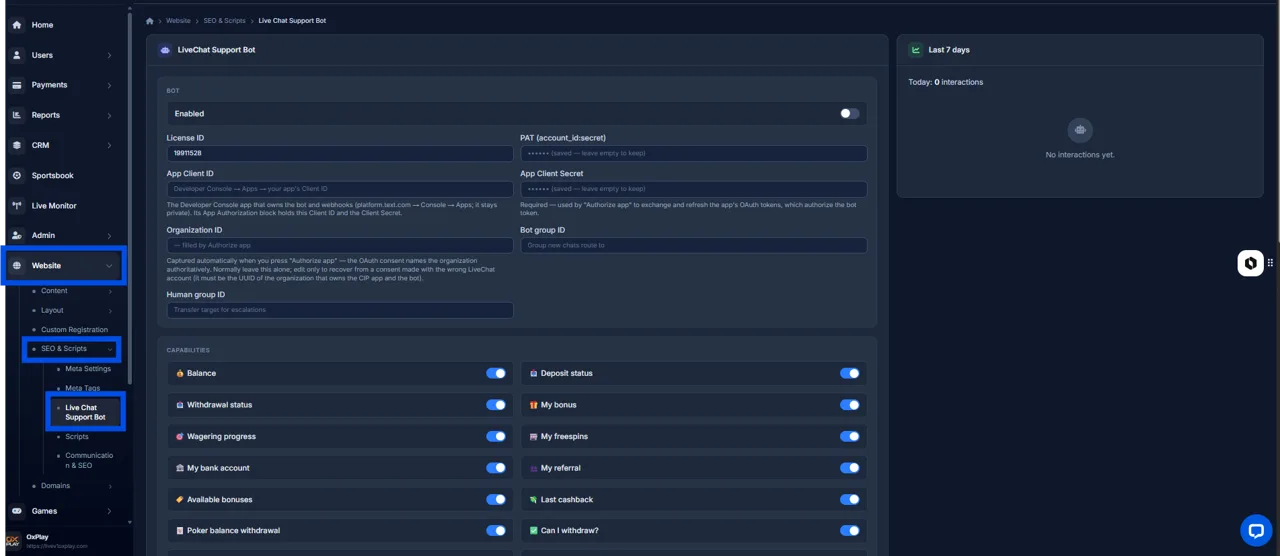1280x556 pixels.
Task: Open Meta Settings in sidebar
Action: click(x=88, y=369)
